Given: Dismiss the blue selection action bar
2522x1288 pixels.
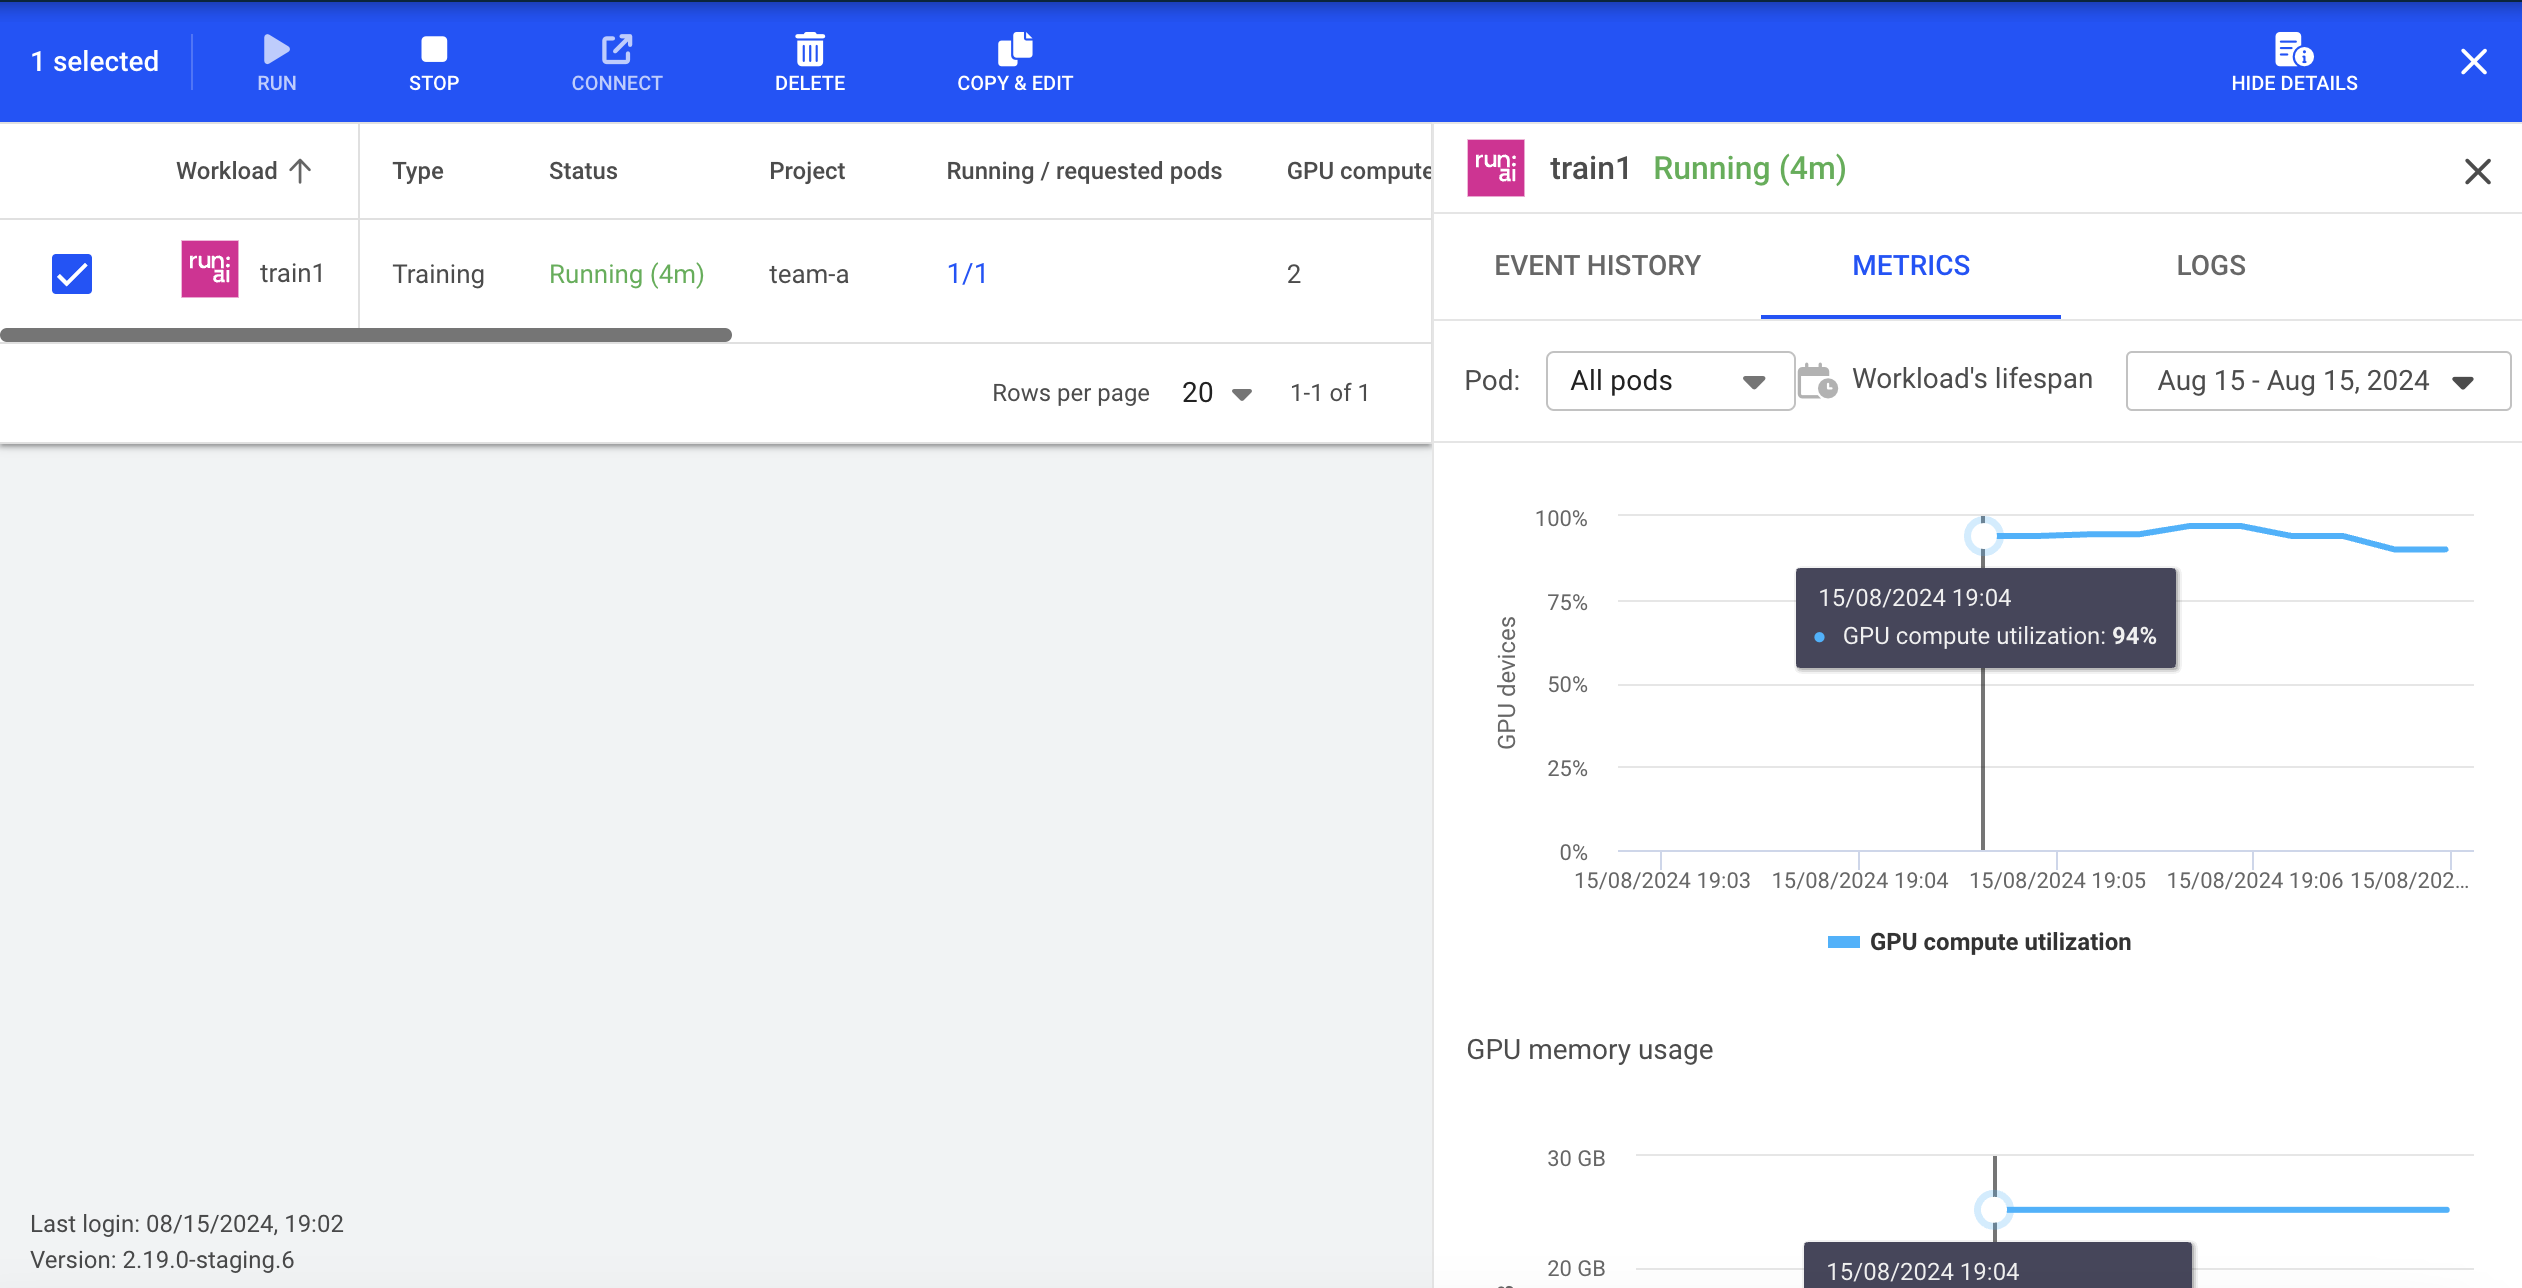Looking at the screenshot, I should 2473,62.
